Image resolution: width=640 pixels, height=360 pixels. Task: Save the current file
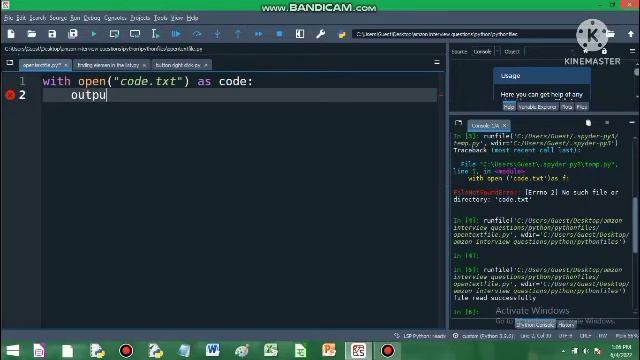click(52, 34)
